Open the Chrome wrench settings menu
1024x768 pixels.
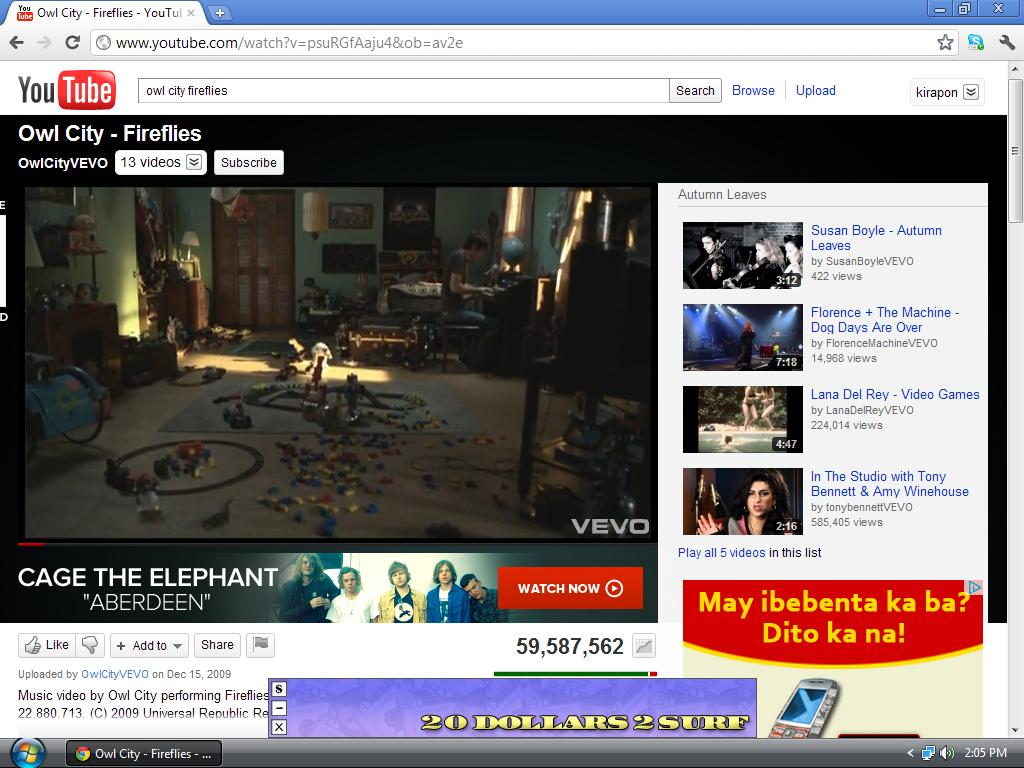coord(1006,43)
